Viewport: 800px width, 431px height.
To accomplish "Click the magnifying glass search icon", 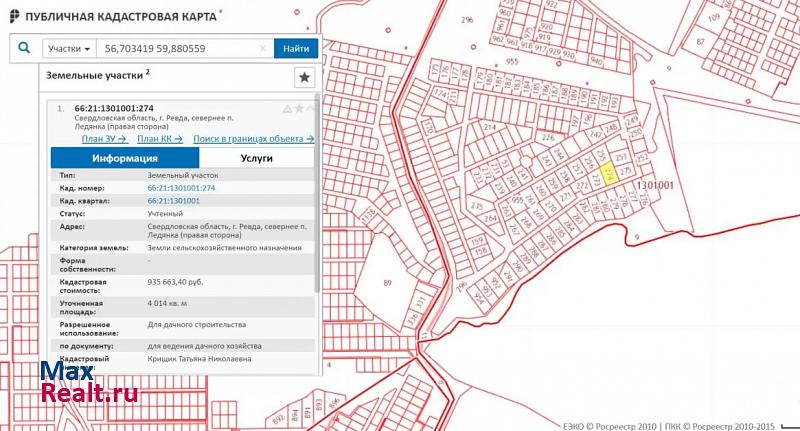I will pos(24,48).
